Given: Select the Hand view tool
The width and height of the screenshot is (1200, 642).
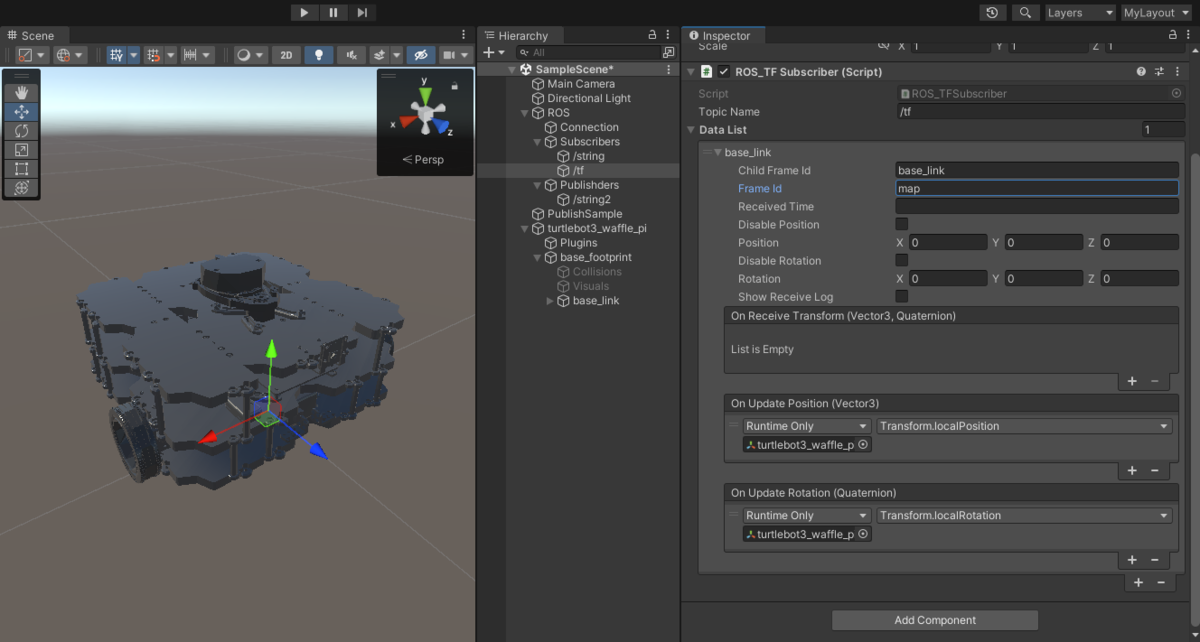Looking at the screenshot, I should (21, 93).
